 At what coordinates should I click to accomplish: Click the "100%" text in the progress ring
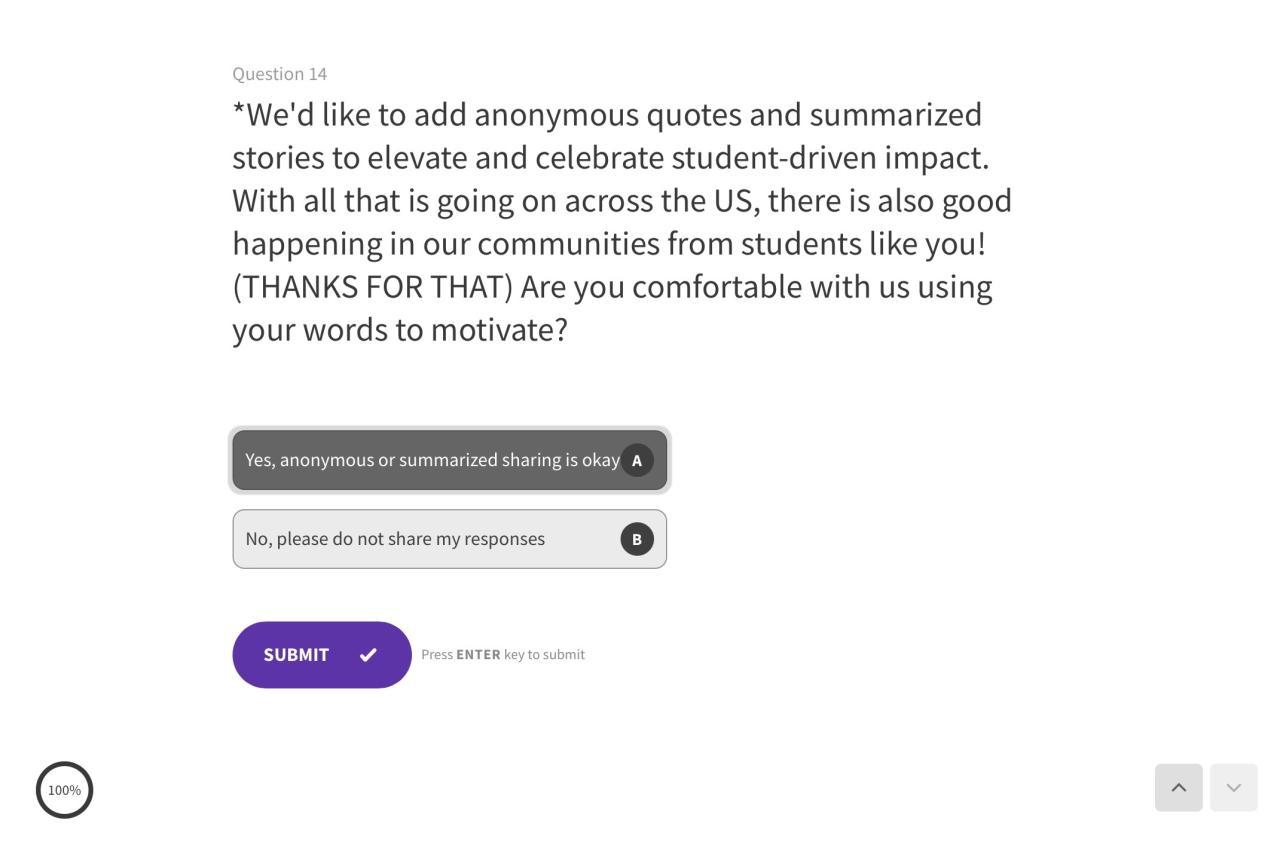[x=65, y=790]
